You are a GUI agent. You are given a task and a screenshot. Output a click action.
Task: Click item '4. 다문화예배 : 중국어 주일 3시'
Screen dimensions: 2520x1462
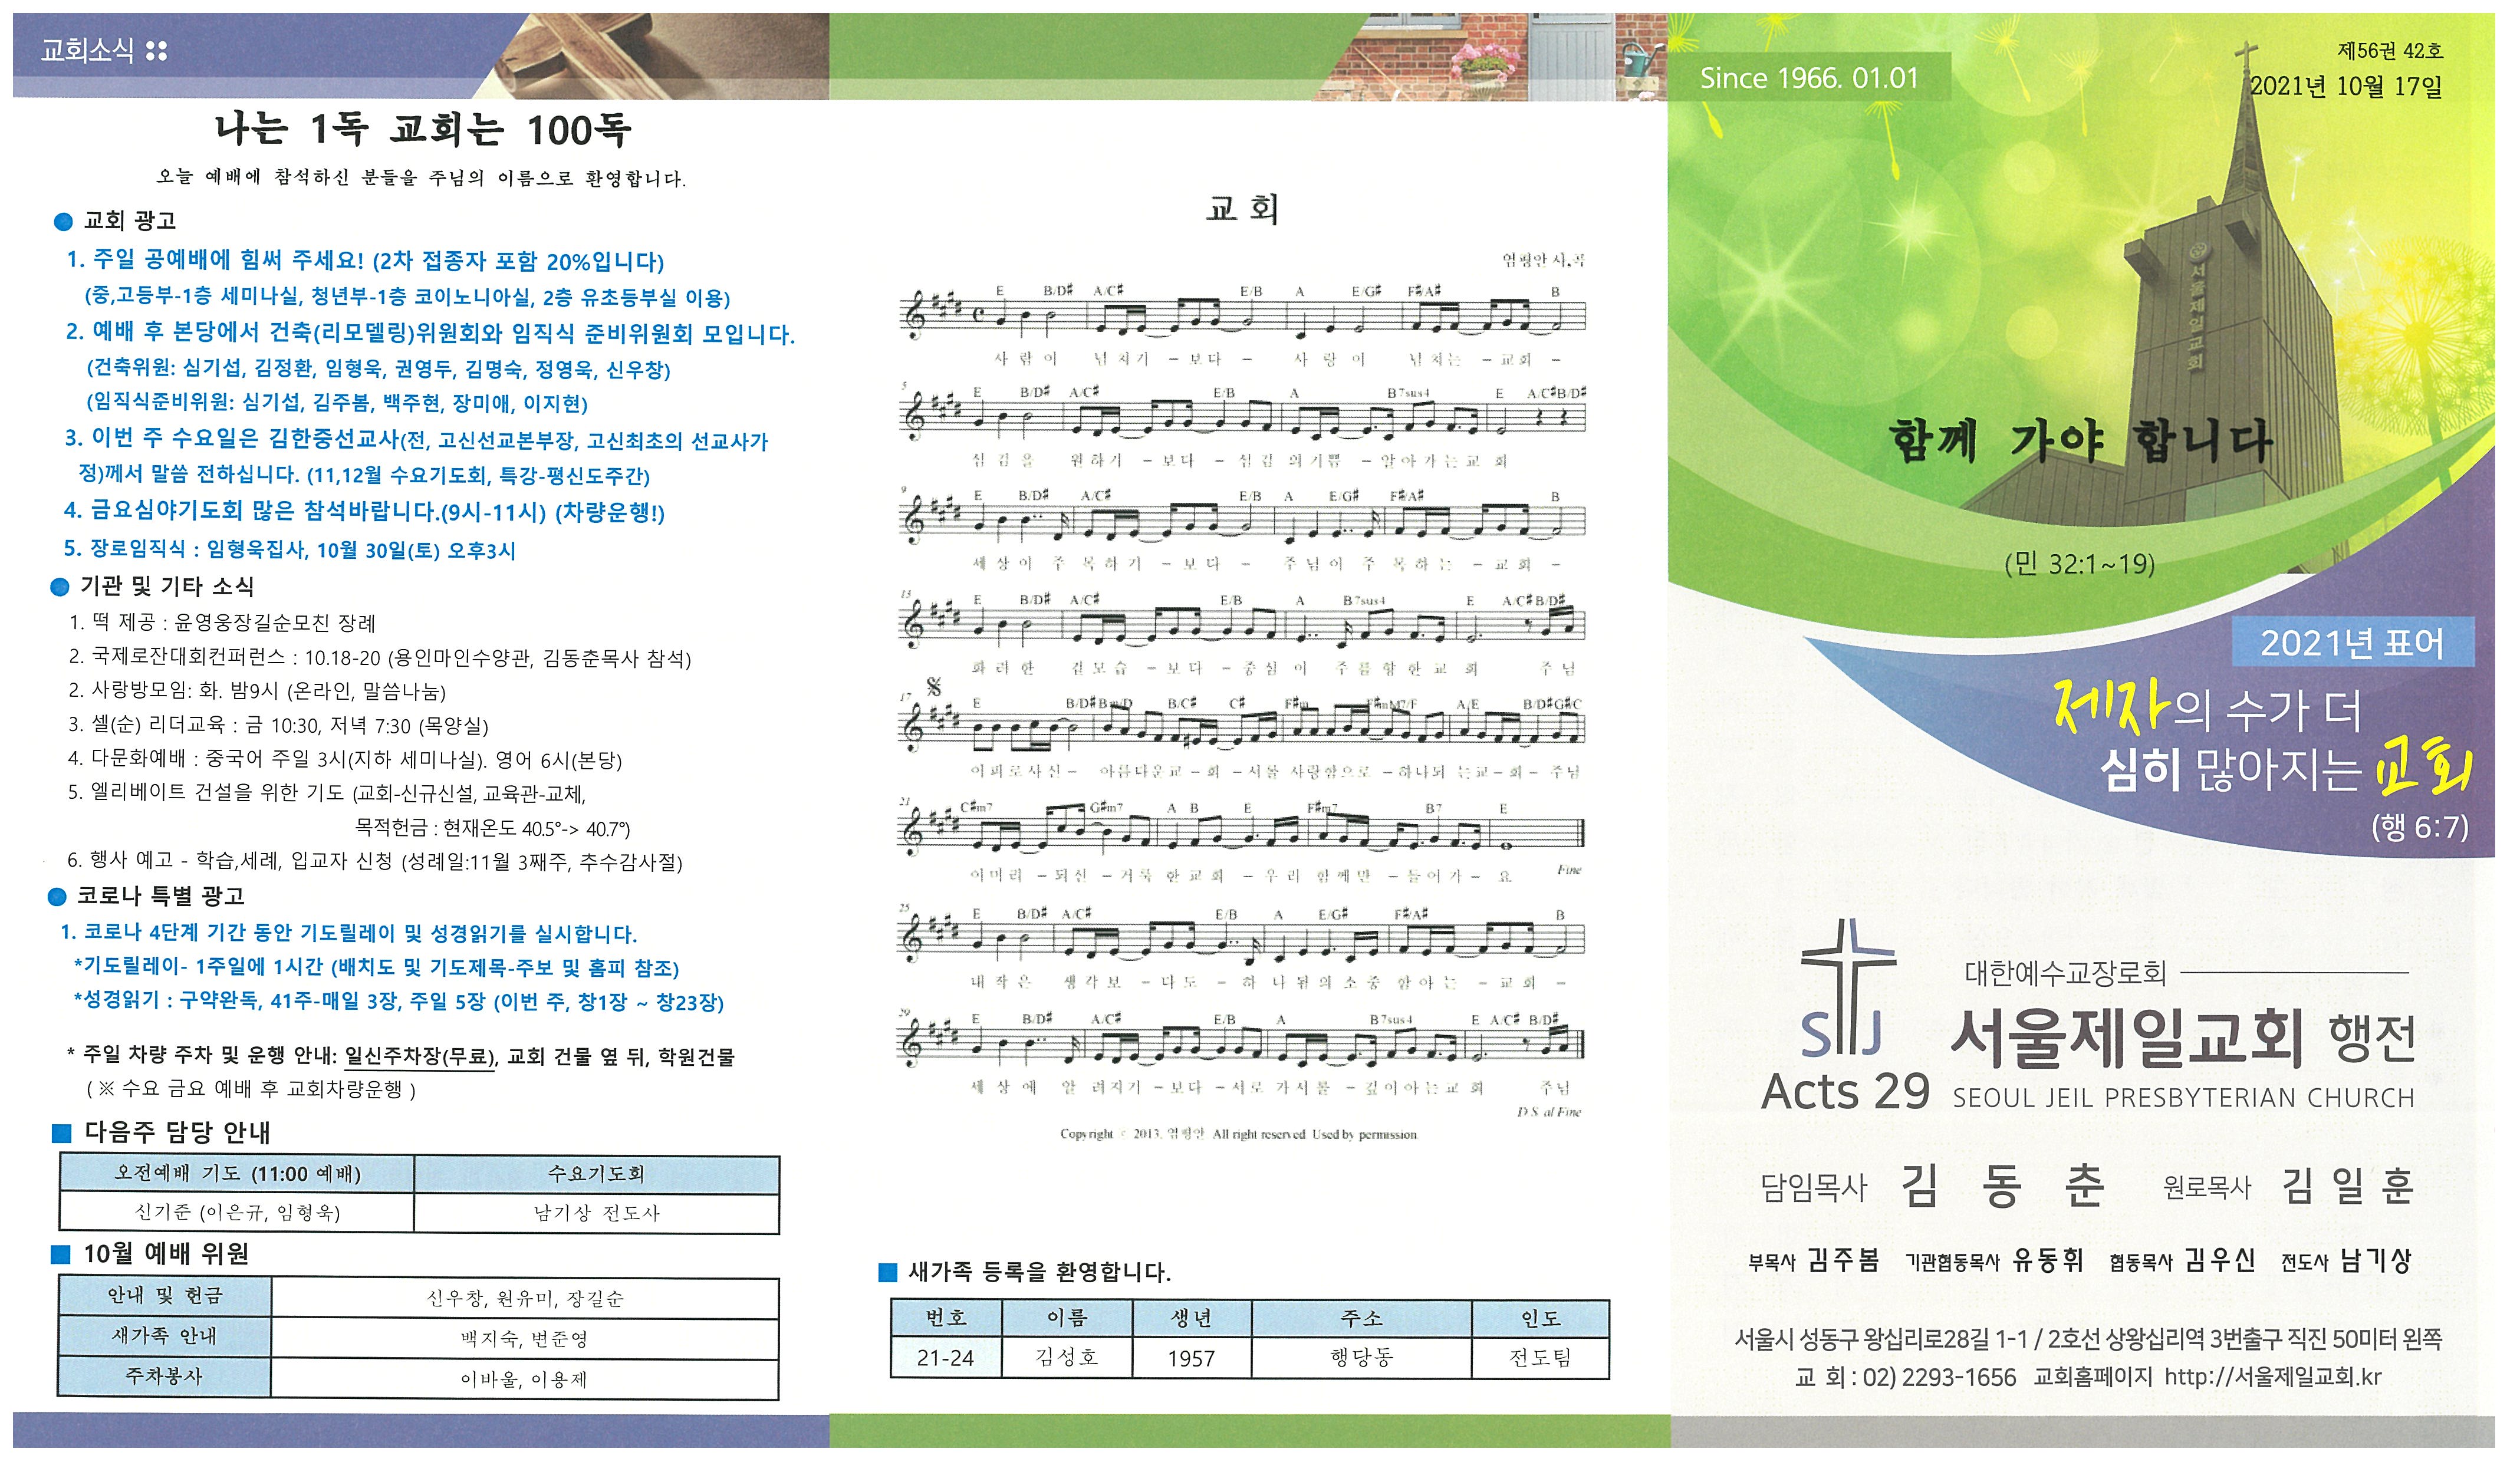pyautogui.click(x=345, y=760)
